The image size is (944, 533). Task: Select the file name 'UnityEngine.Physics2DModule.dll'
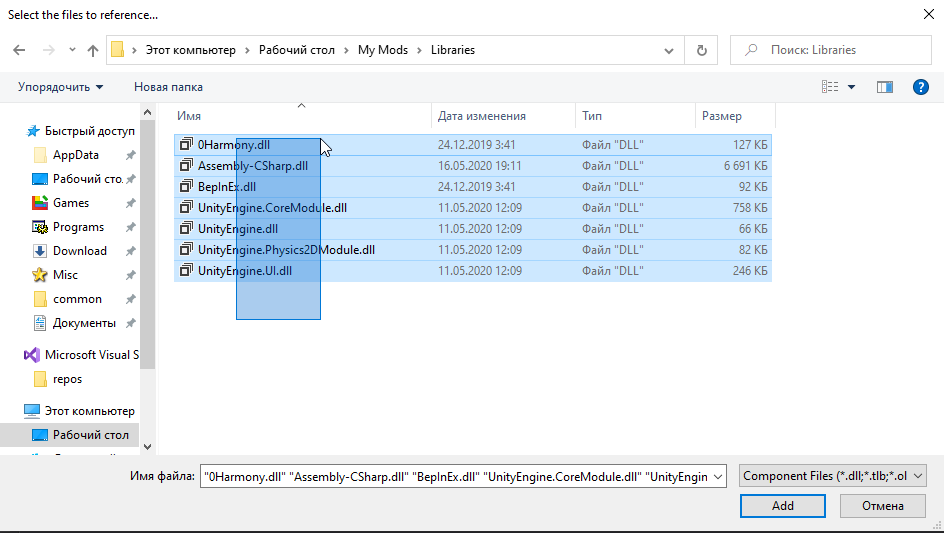click(287, 249)
